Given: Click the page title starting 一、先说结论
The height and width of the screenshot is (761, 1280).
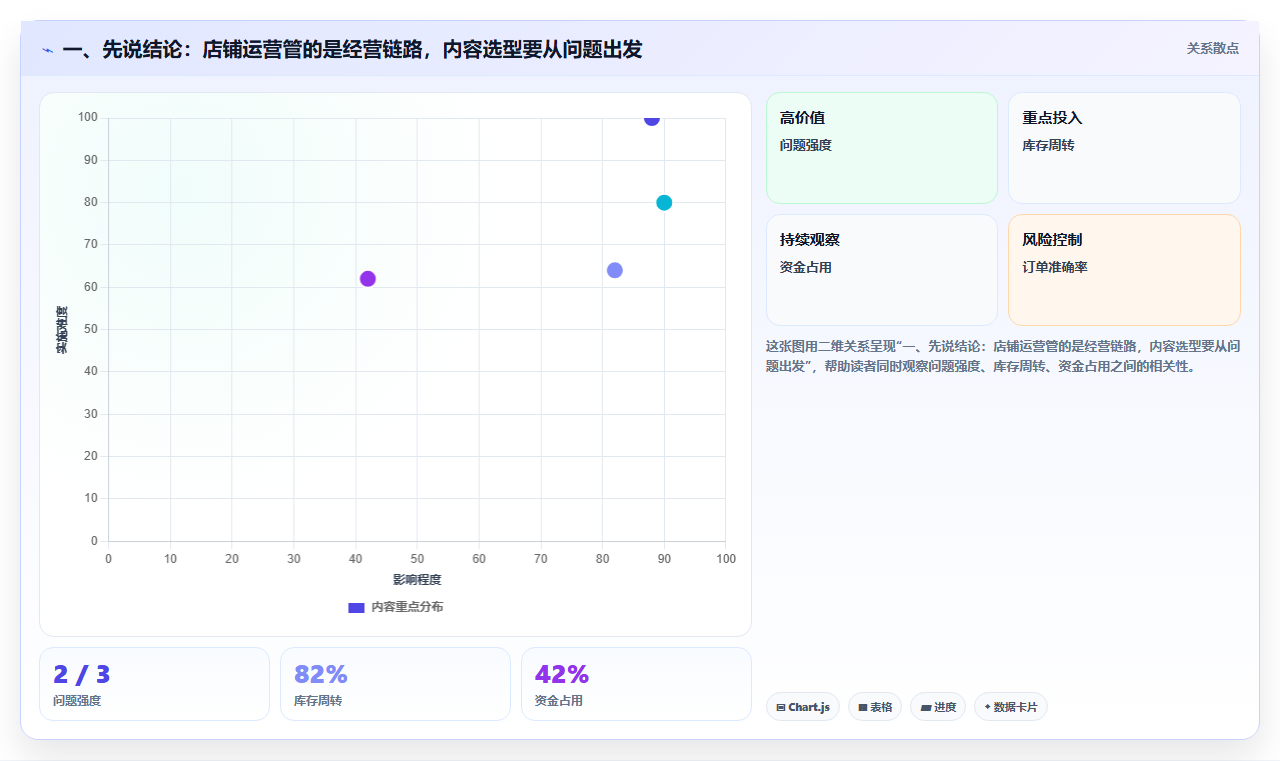Looking at the screenshot, I should tap(352, 49).
